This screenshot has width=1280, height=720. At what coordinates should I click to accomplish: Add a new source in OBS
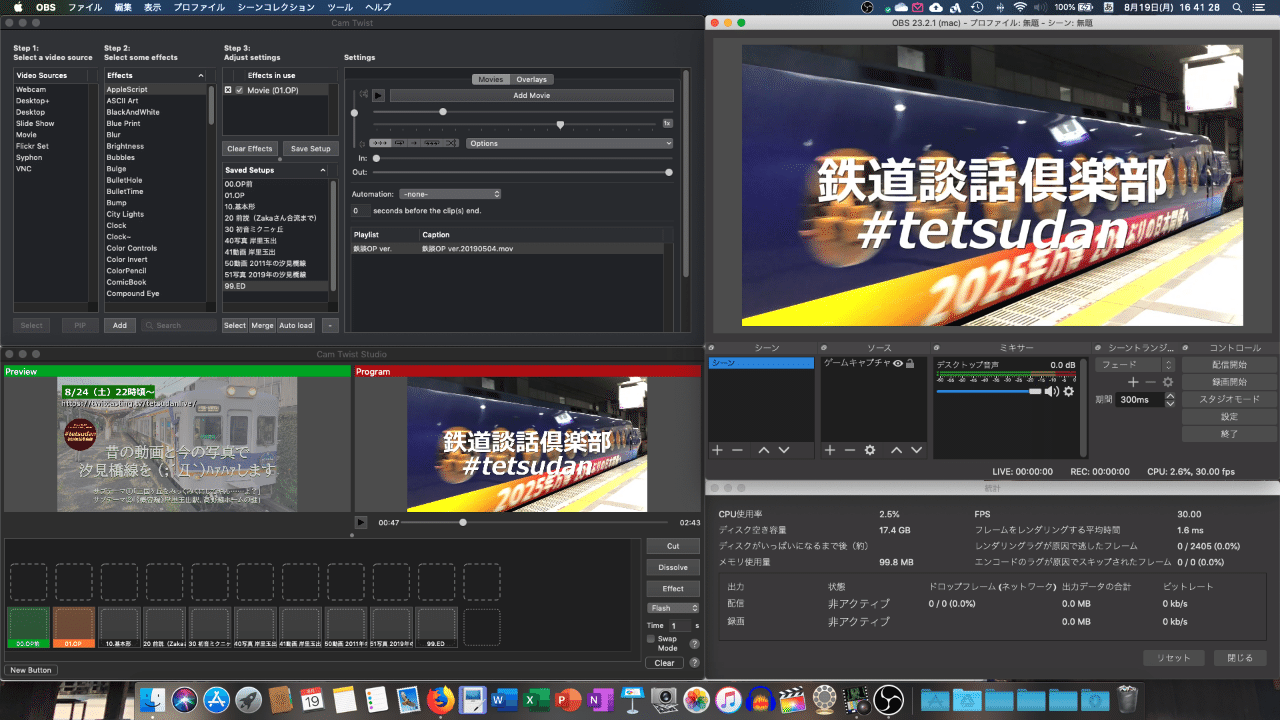click(830, 451)
